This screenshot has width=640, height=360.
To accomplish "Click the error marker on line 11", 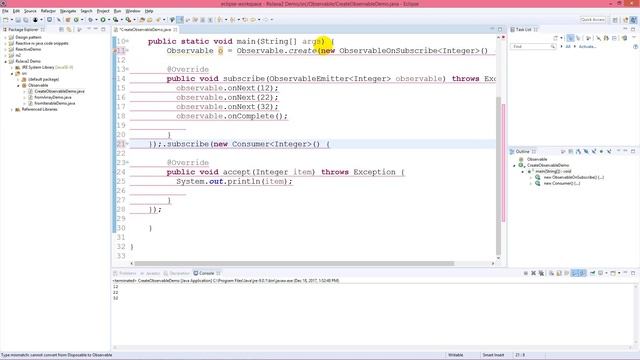I will [115, 51].
